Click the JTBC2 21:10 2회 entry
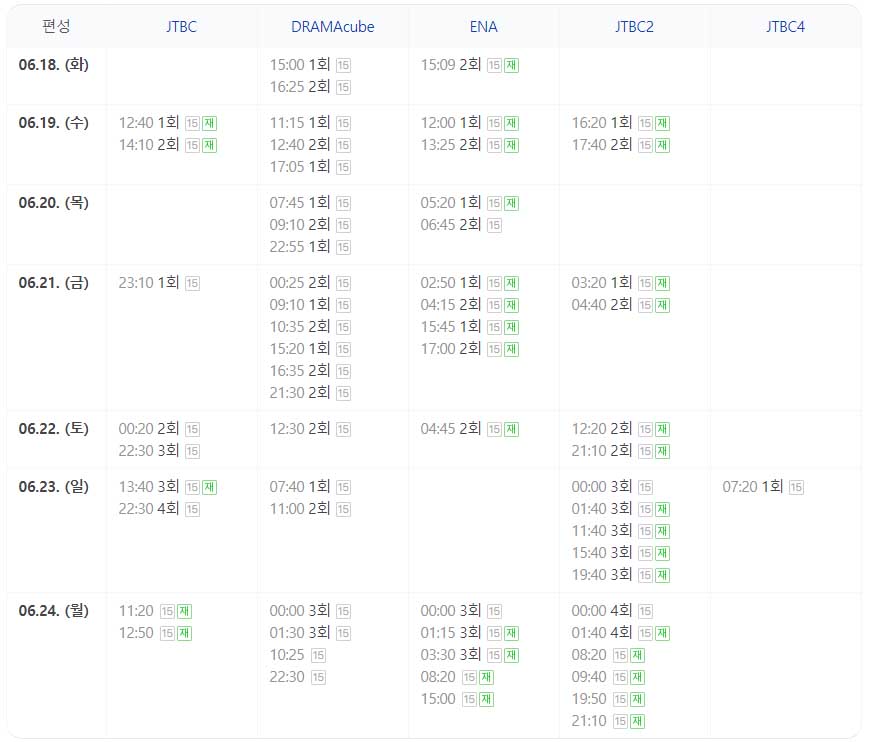The width and height of the screenshot is (871, 742). (x=602, y=450)
